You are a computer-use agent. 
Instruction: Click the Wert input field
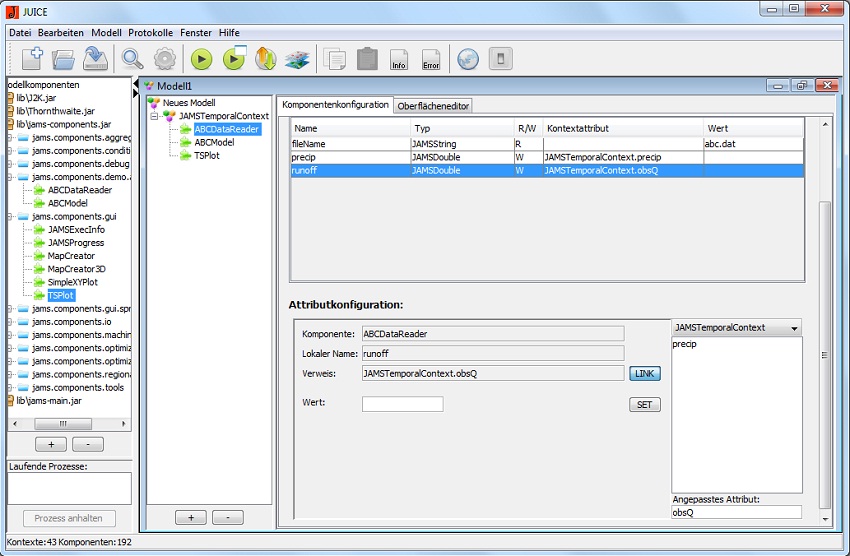[x=402, y=404]
